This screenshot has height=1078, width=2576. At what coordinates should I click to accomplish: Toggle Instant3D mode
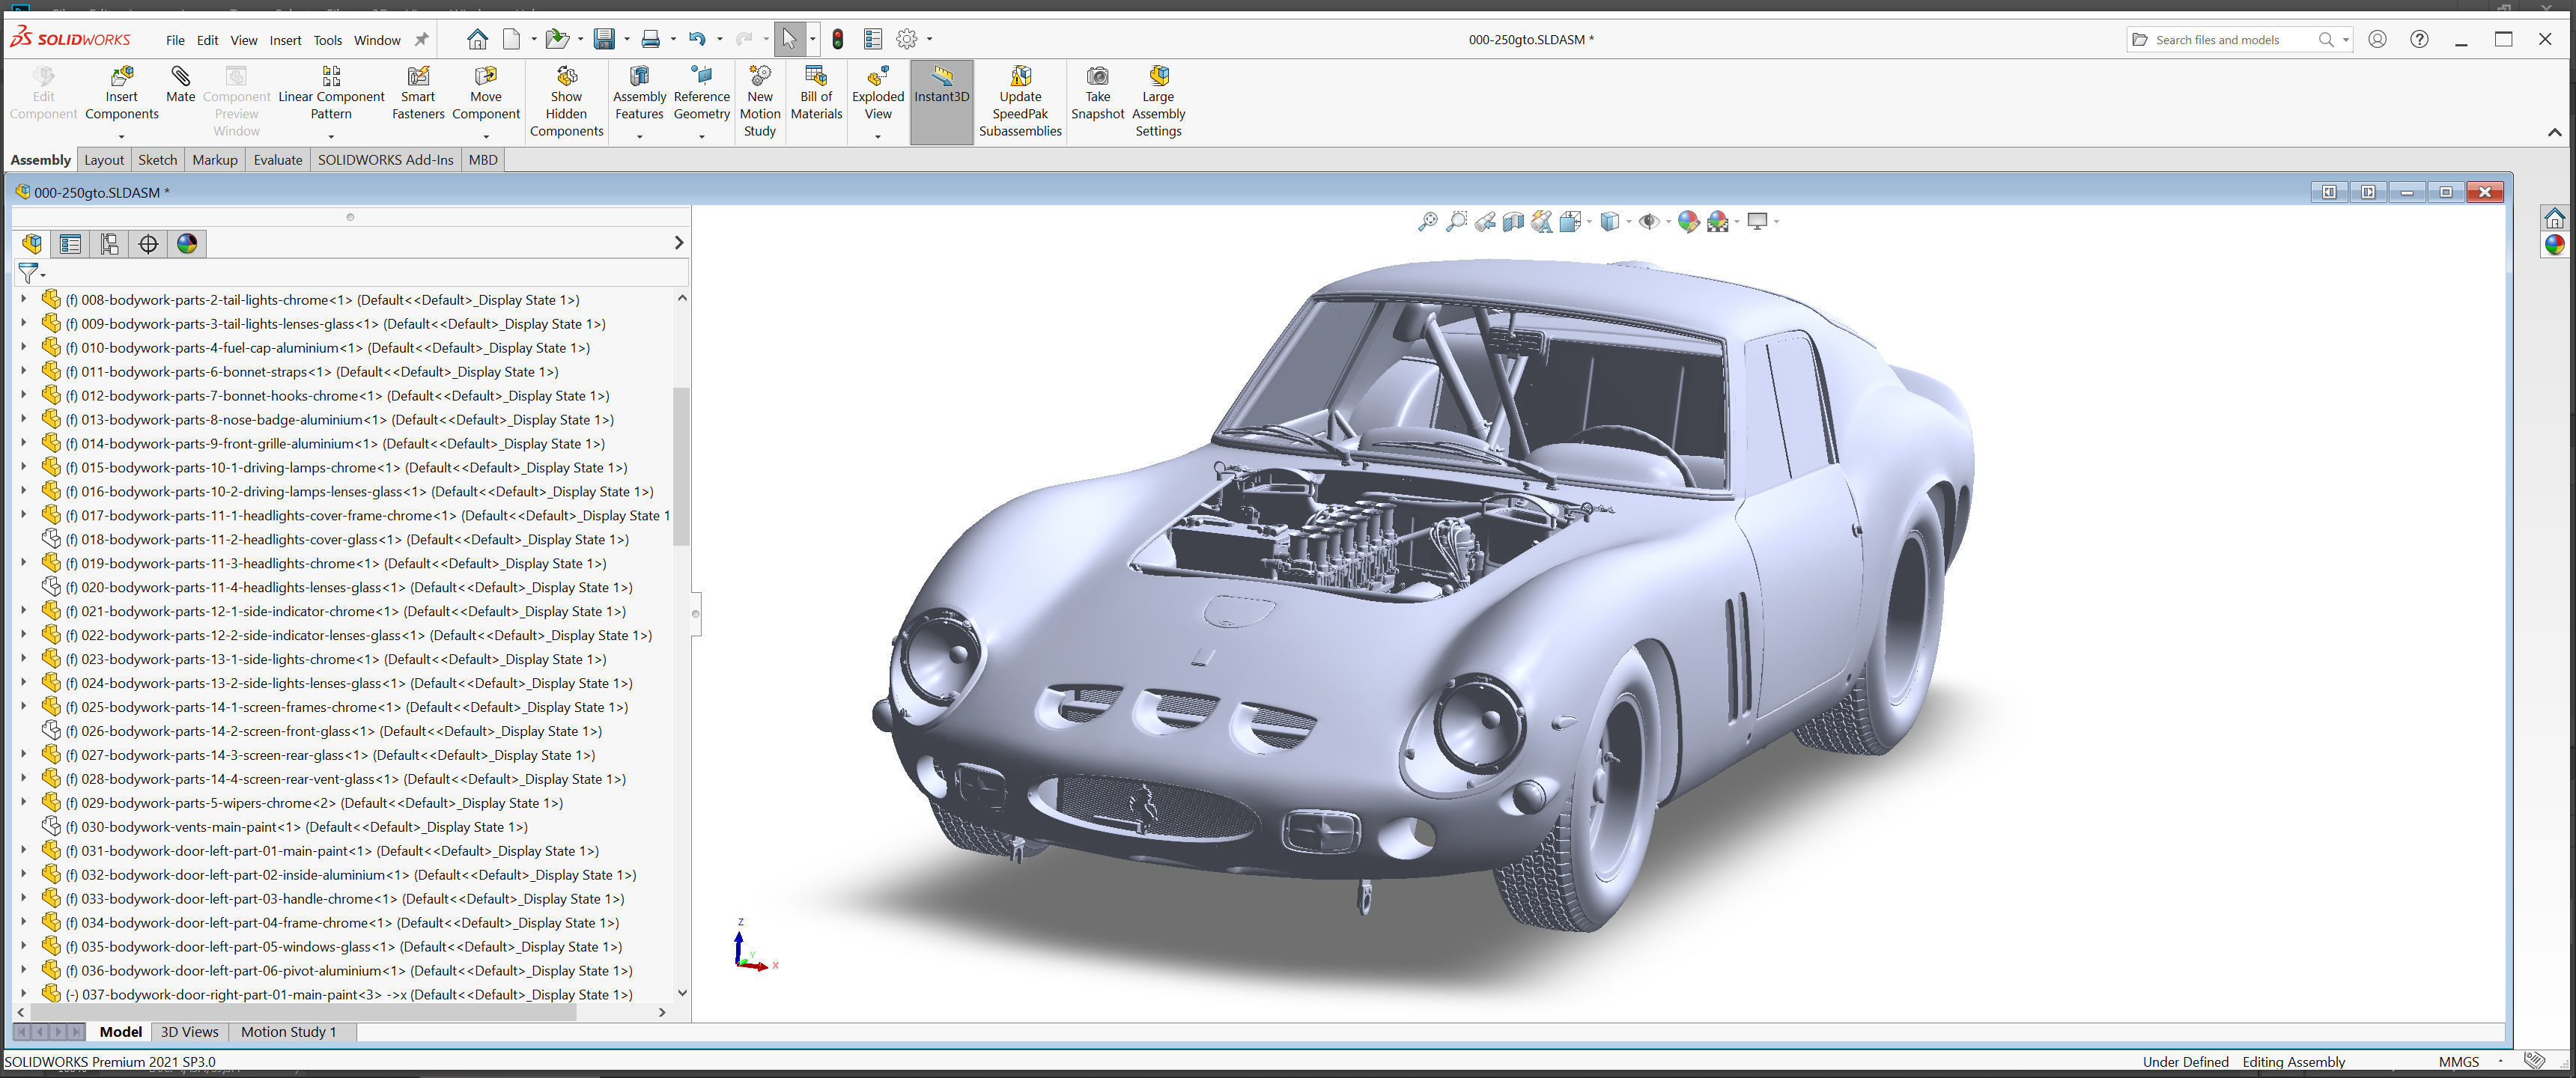(941, 102)
